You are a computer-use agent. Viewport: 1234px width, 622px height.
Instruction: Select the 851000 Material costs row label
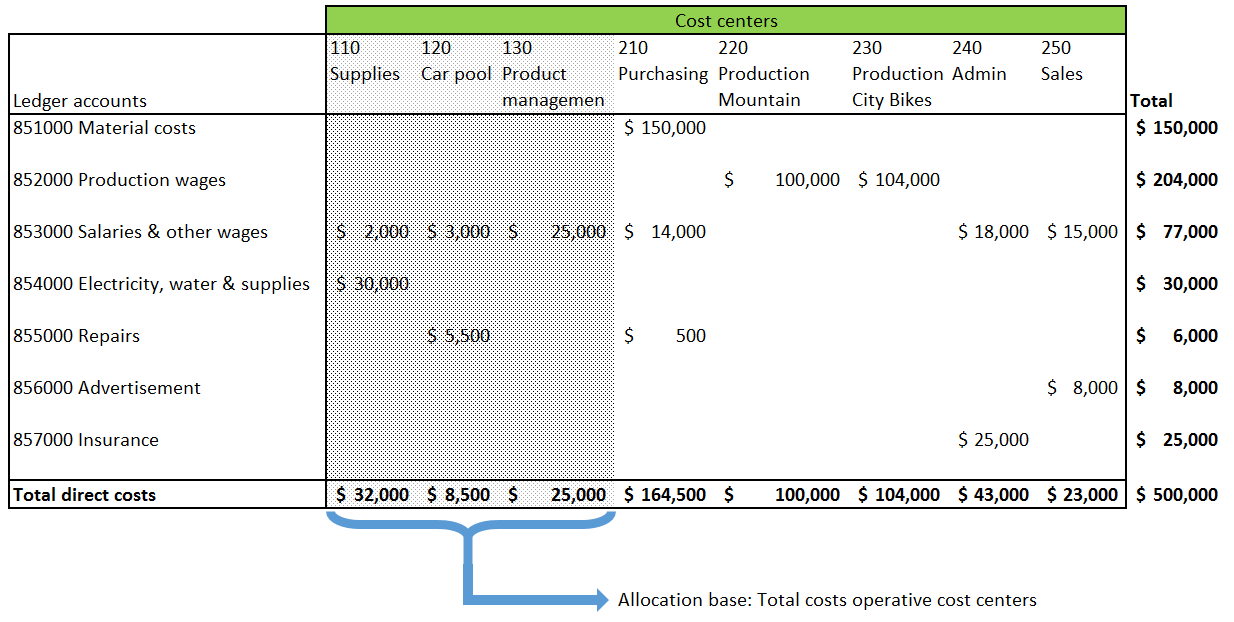[x=105, y=128]
